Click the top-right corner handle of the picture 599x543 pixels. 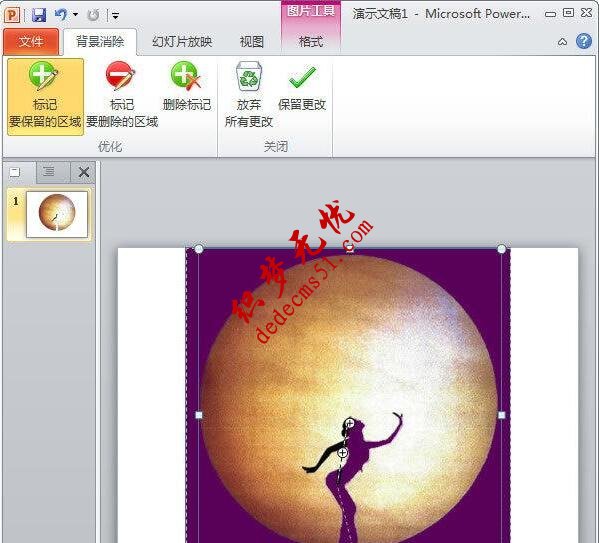(x=502, y=249)
